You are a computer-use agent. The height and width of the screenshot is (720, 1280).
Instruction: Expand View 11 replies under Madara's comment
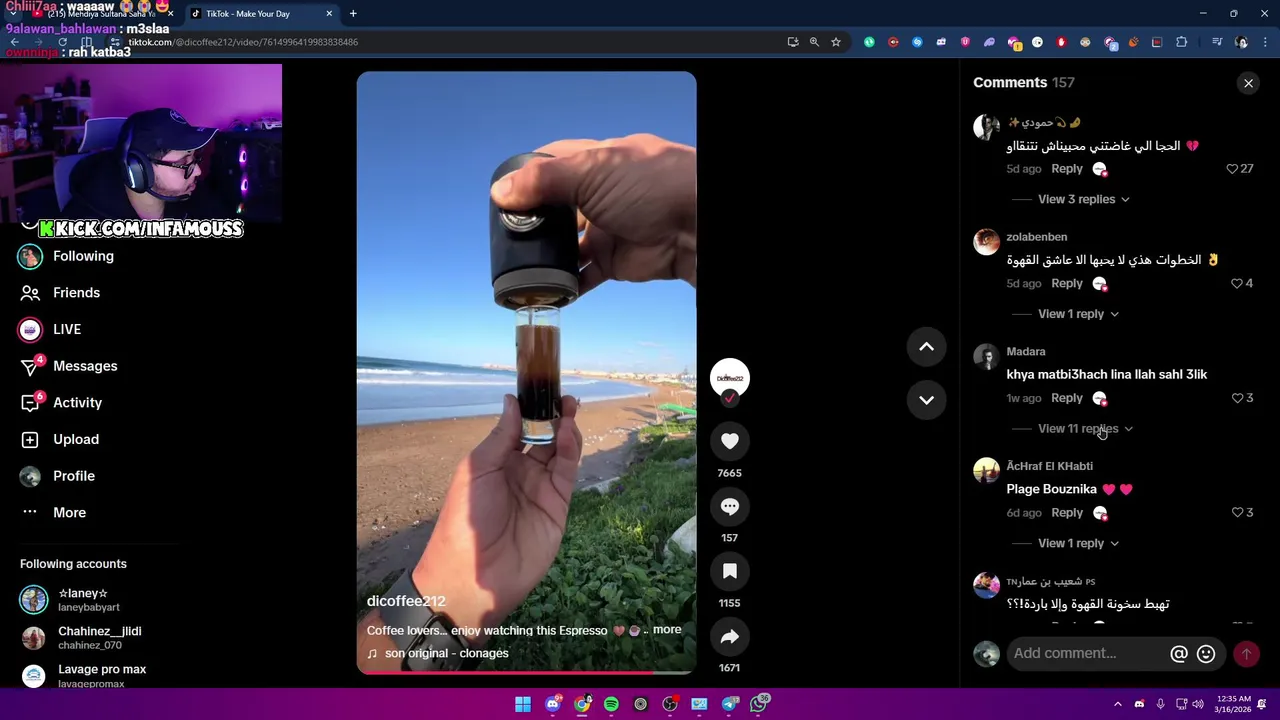pos(1085,429)
